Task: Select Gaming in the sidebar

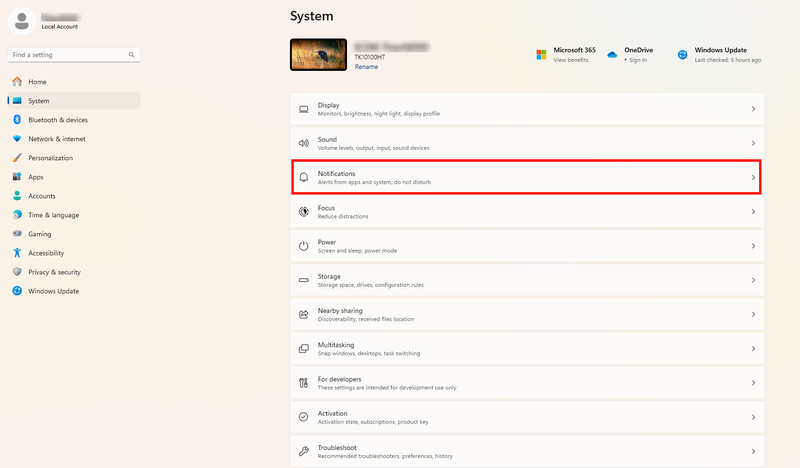Action: (x=74, y=234)
